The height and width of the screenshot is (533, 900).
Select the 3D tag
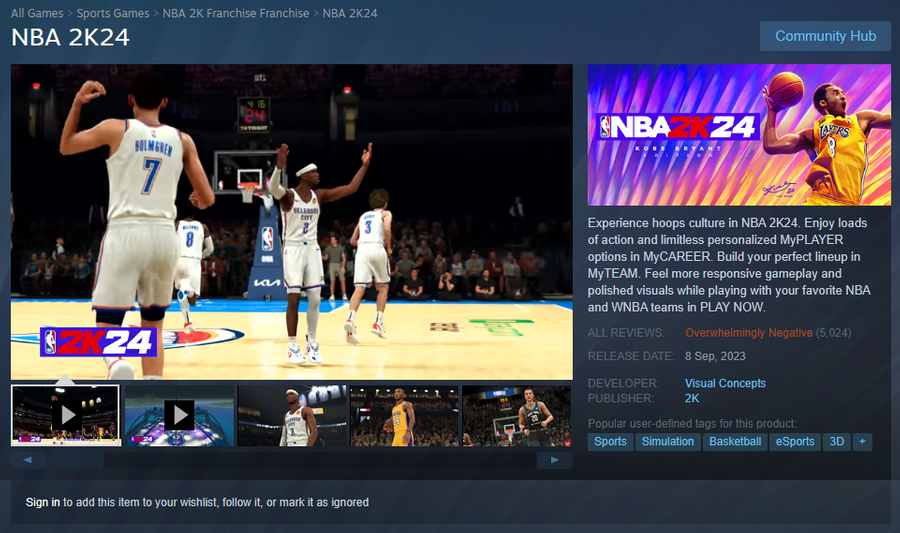(837, 442)
